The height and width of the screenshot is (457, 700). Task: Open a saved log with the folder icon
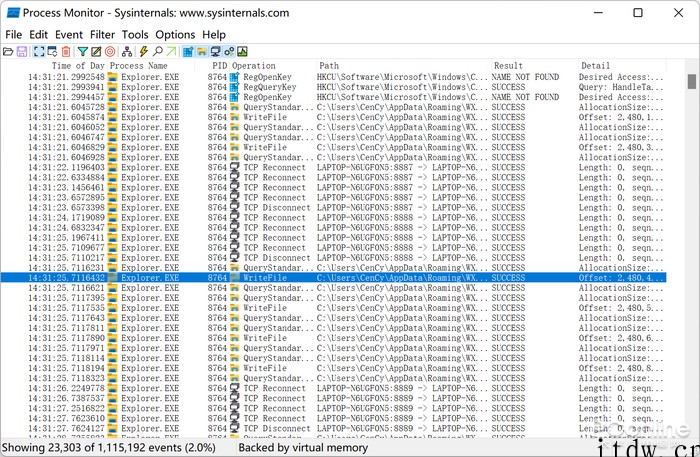tap(8, 52)
